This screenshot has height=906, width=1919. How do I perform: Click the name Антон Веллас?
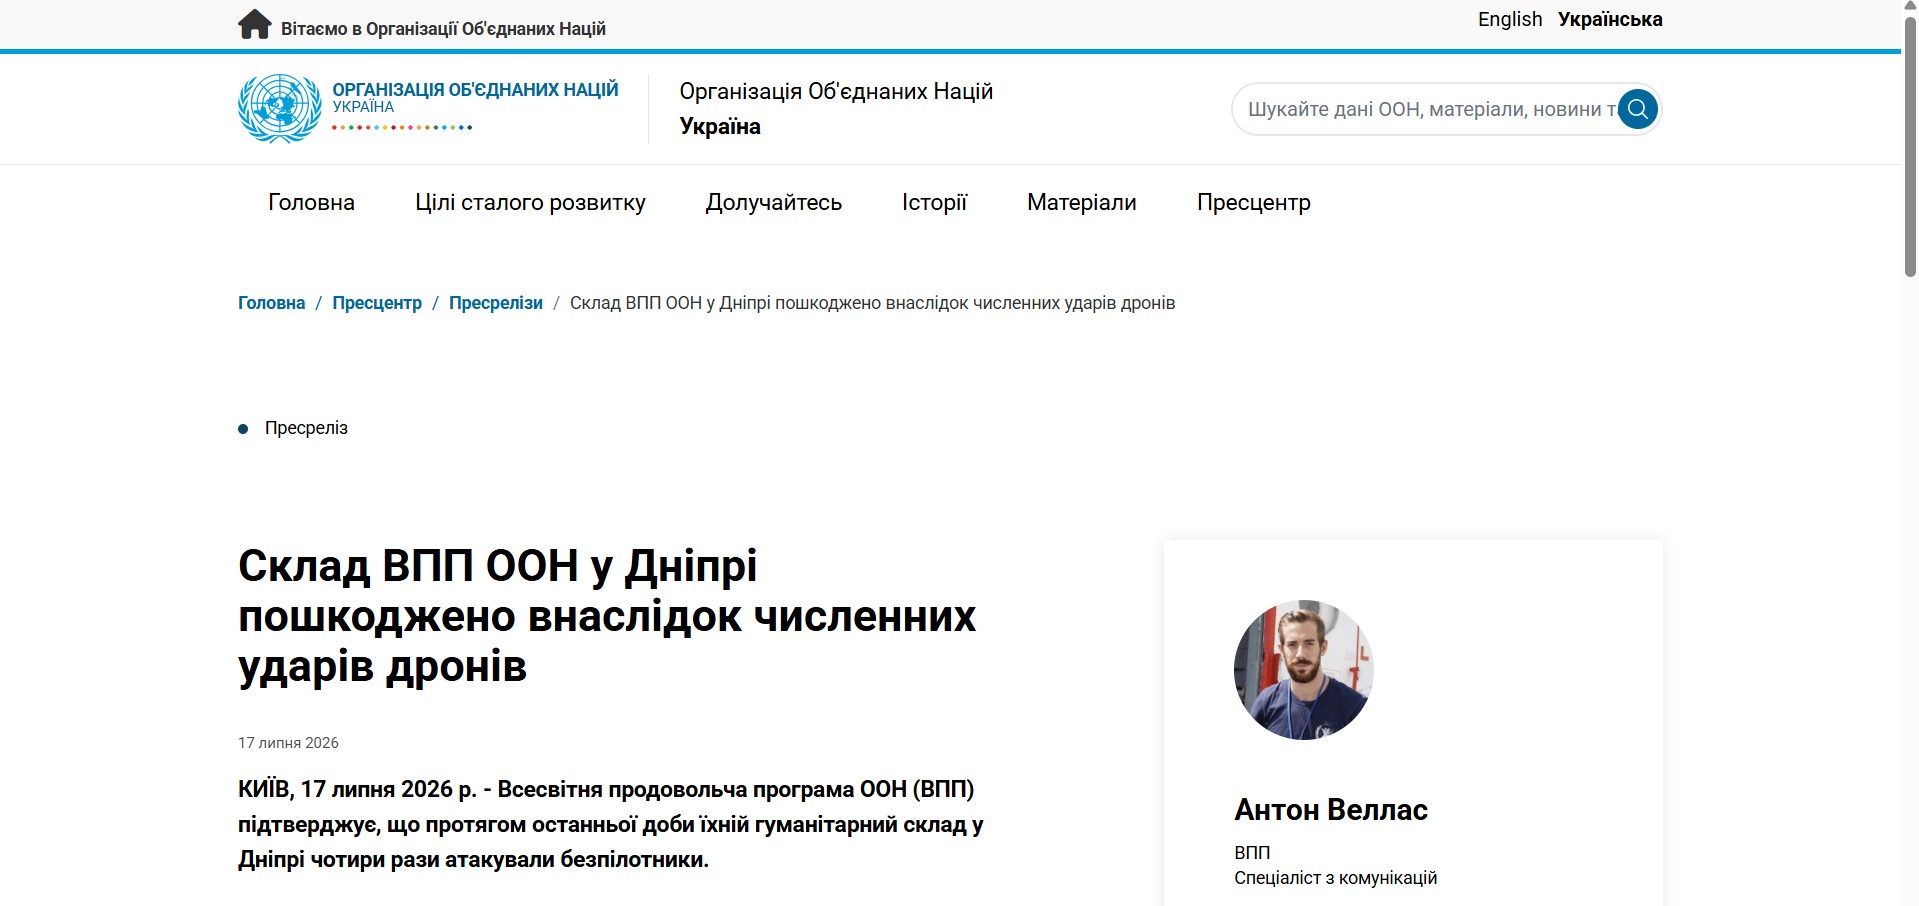point(1331,809)
